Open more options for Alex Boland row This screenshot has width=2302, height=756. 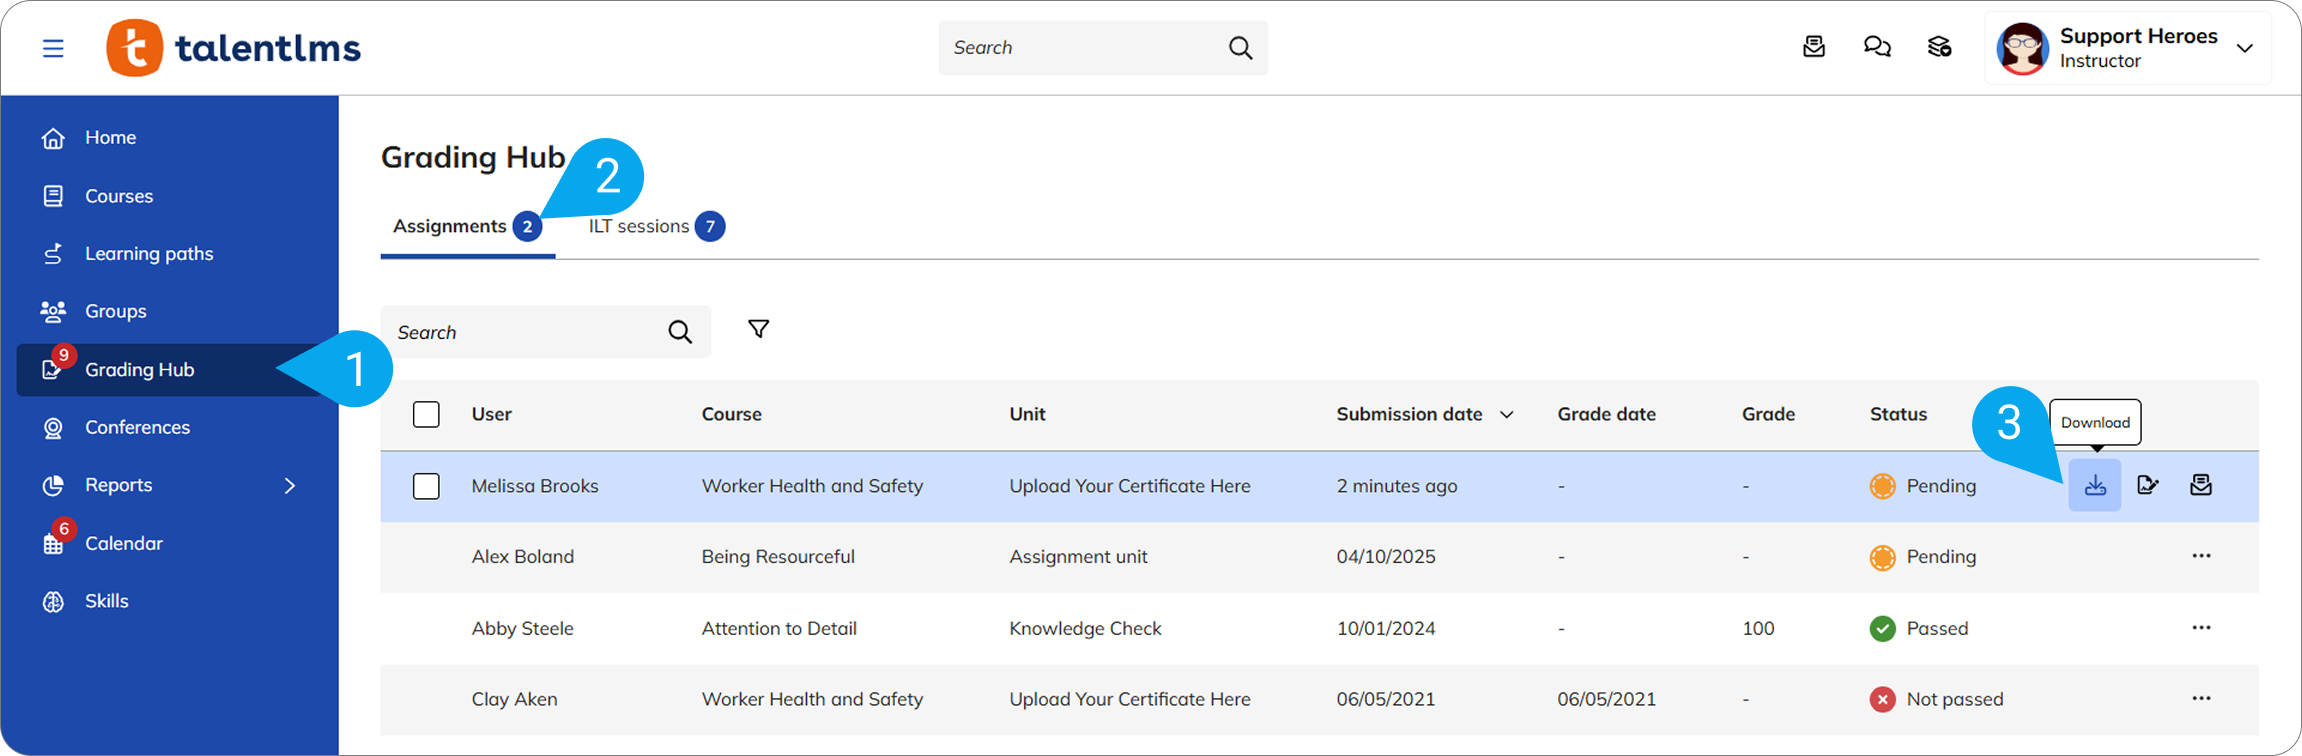2200,556
